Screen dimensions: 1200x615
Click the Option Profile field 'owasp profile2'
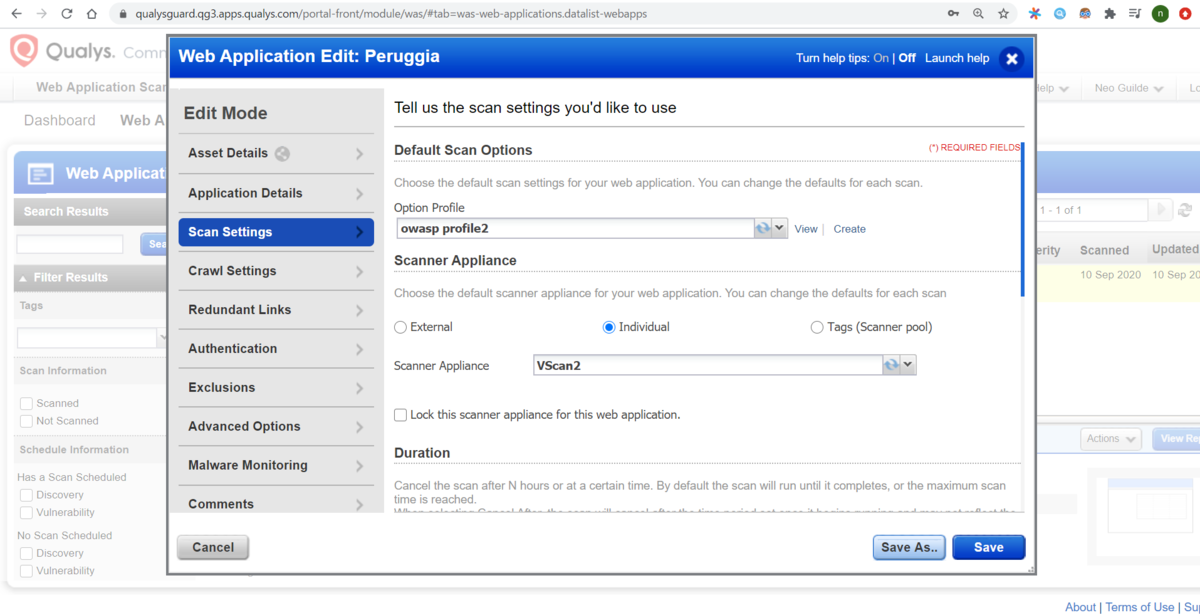tap(575, 228)
